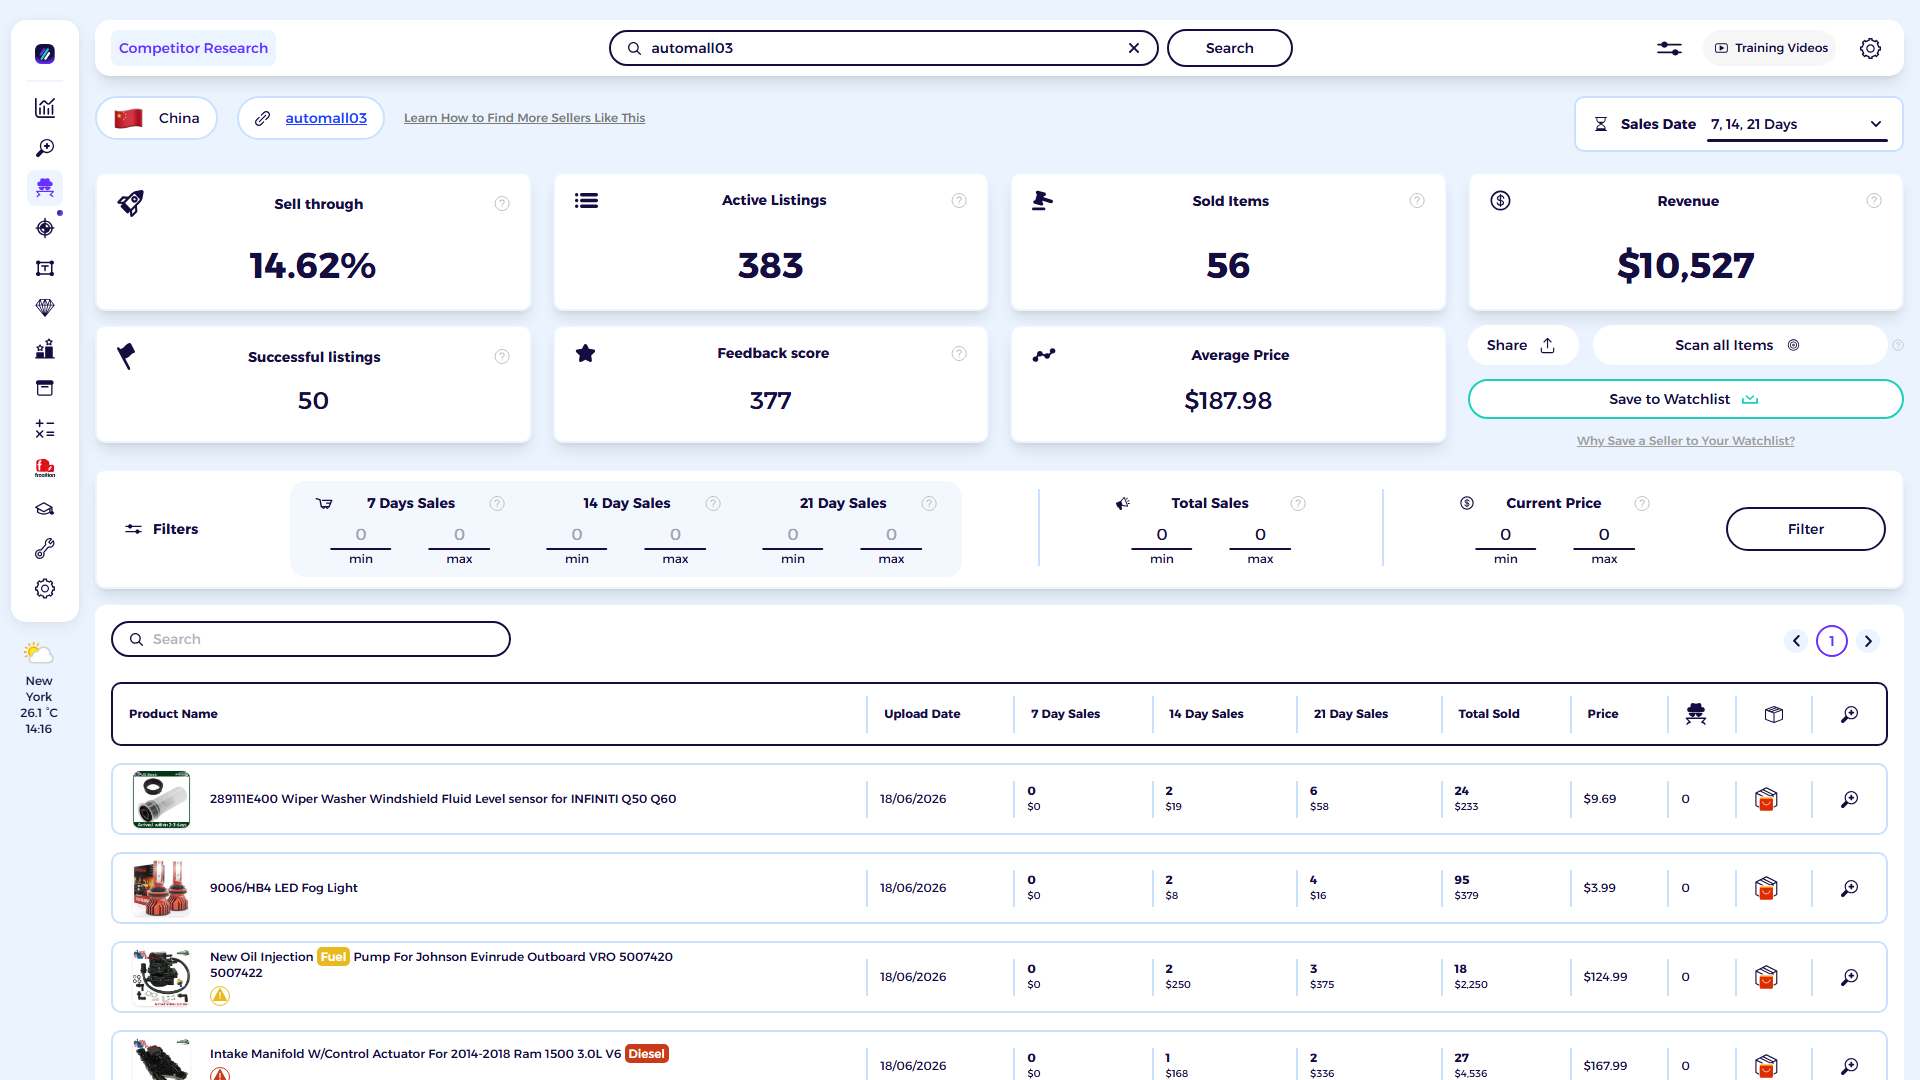
Task: Click the Sell through help icon
Action: coord(502,204)
